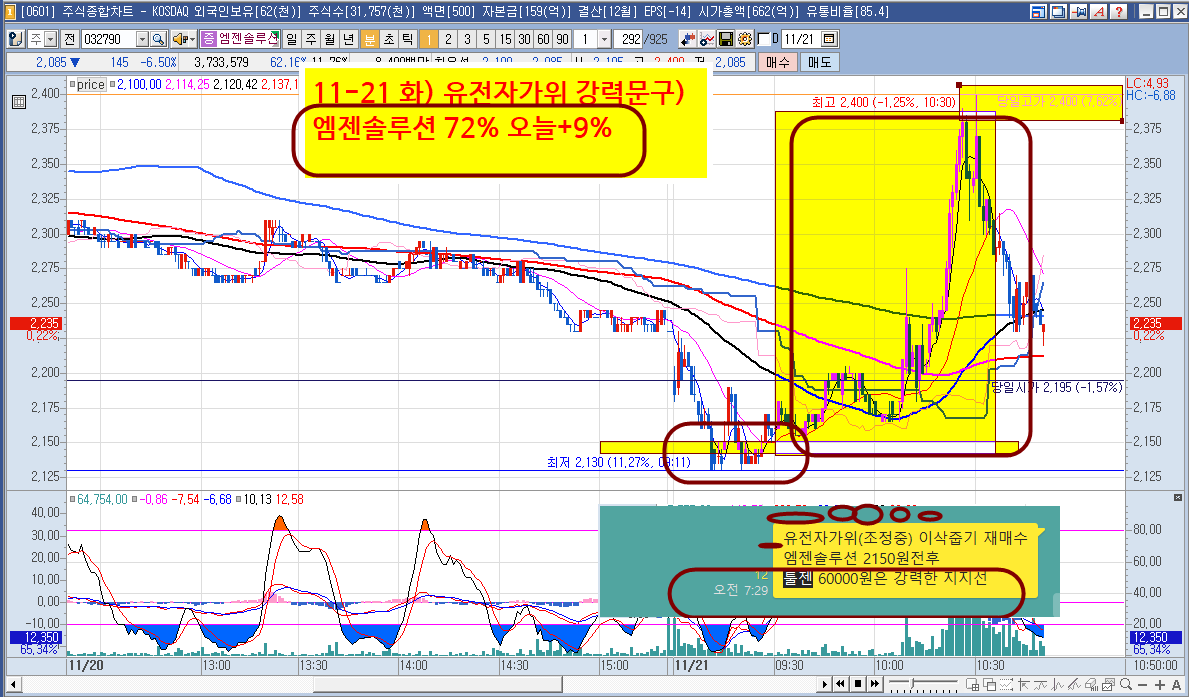The image size is (1189, 697).
Task: Click the 최저 2,130 low price label
Action: click(x=619, y=462)
